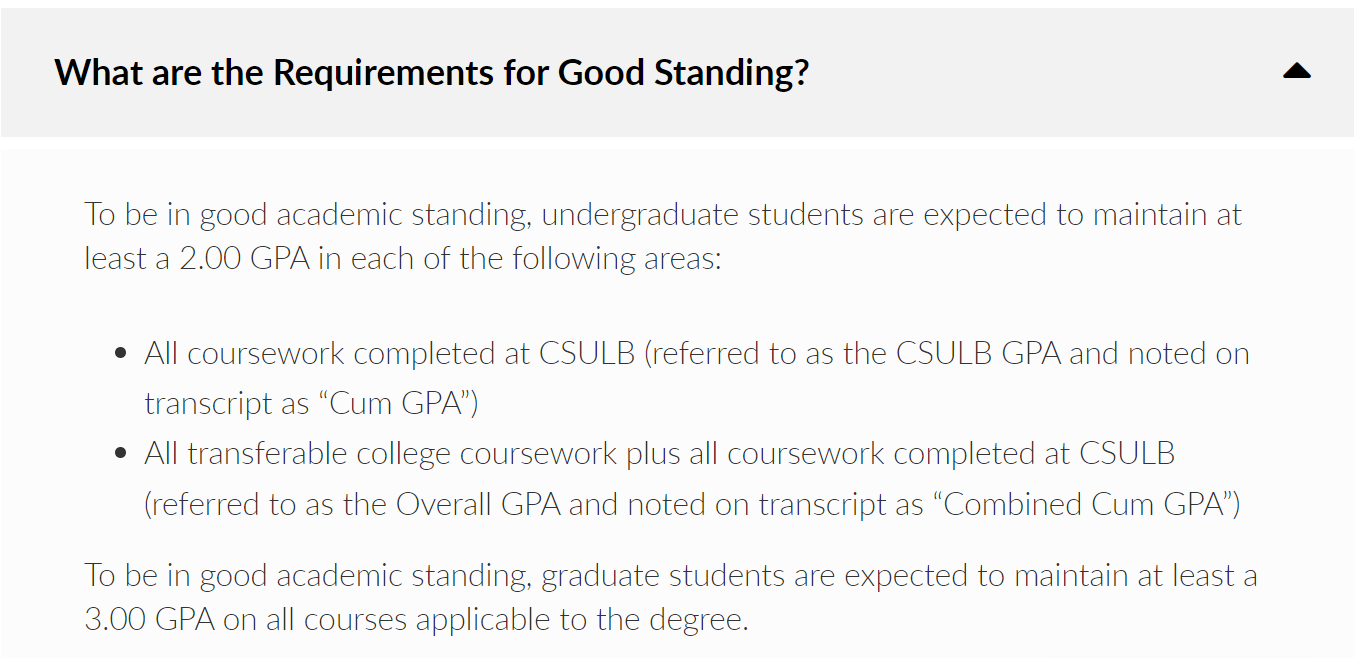Click the quoted "Cum GPA" text
1354x658 pixels.
398,403
